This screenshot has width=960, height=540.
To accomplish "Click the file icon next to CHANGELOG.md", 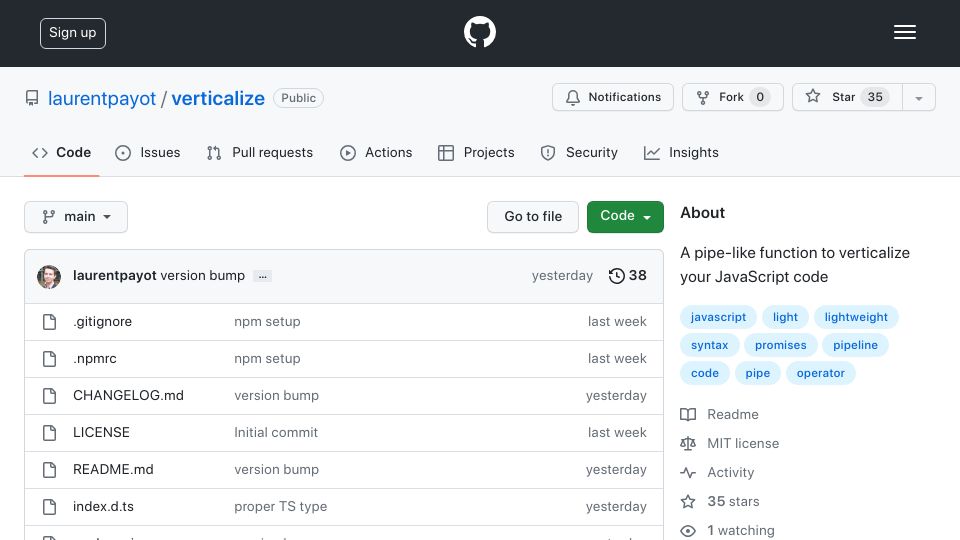I will (50, 396).
